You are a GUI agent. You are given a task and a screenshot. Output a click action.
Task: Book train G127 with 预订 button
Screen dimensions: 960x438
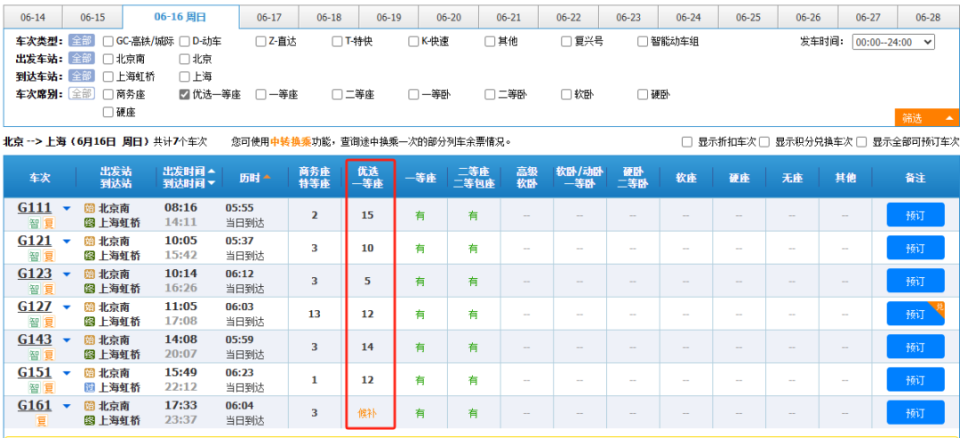915,314
